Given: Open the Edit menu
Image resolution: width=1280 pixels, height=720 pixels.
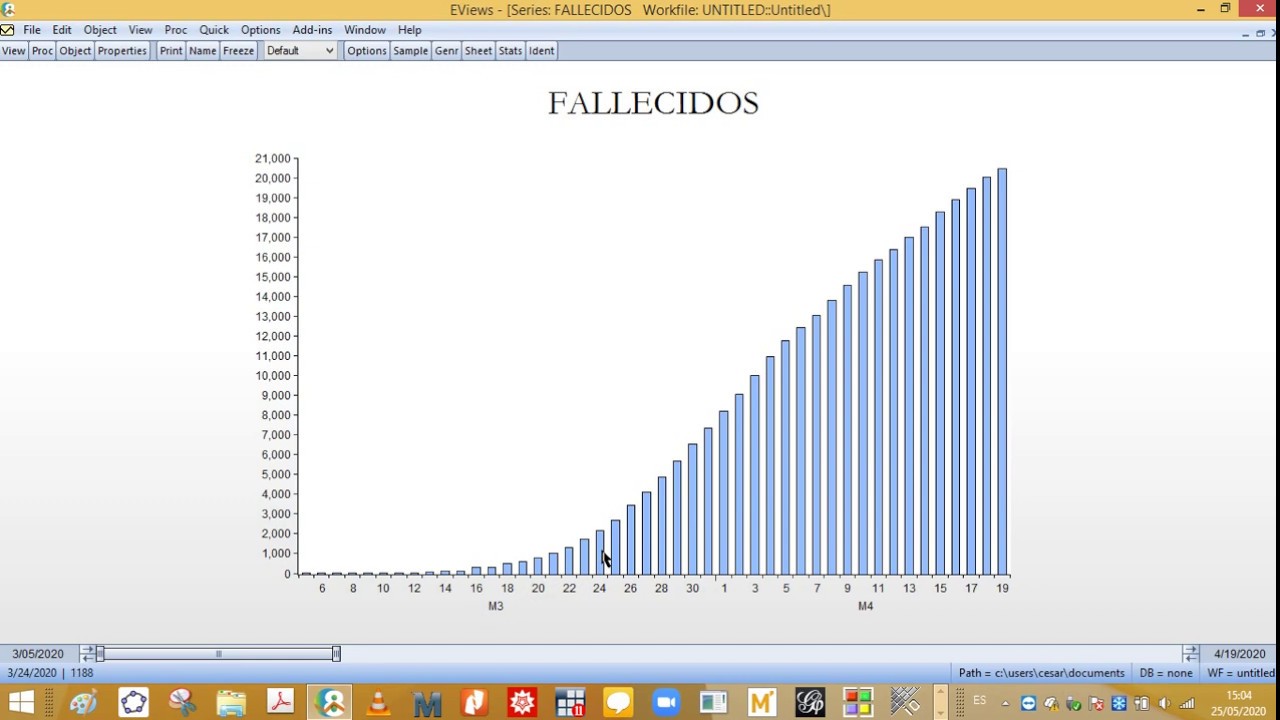Looking at the screenshot, I should (x=62, y=30).
